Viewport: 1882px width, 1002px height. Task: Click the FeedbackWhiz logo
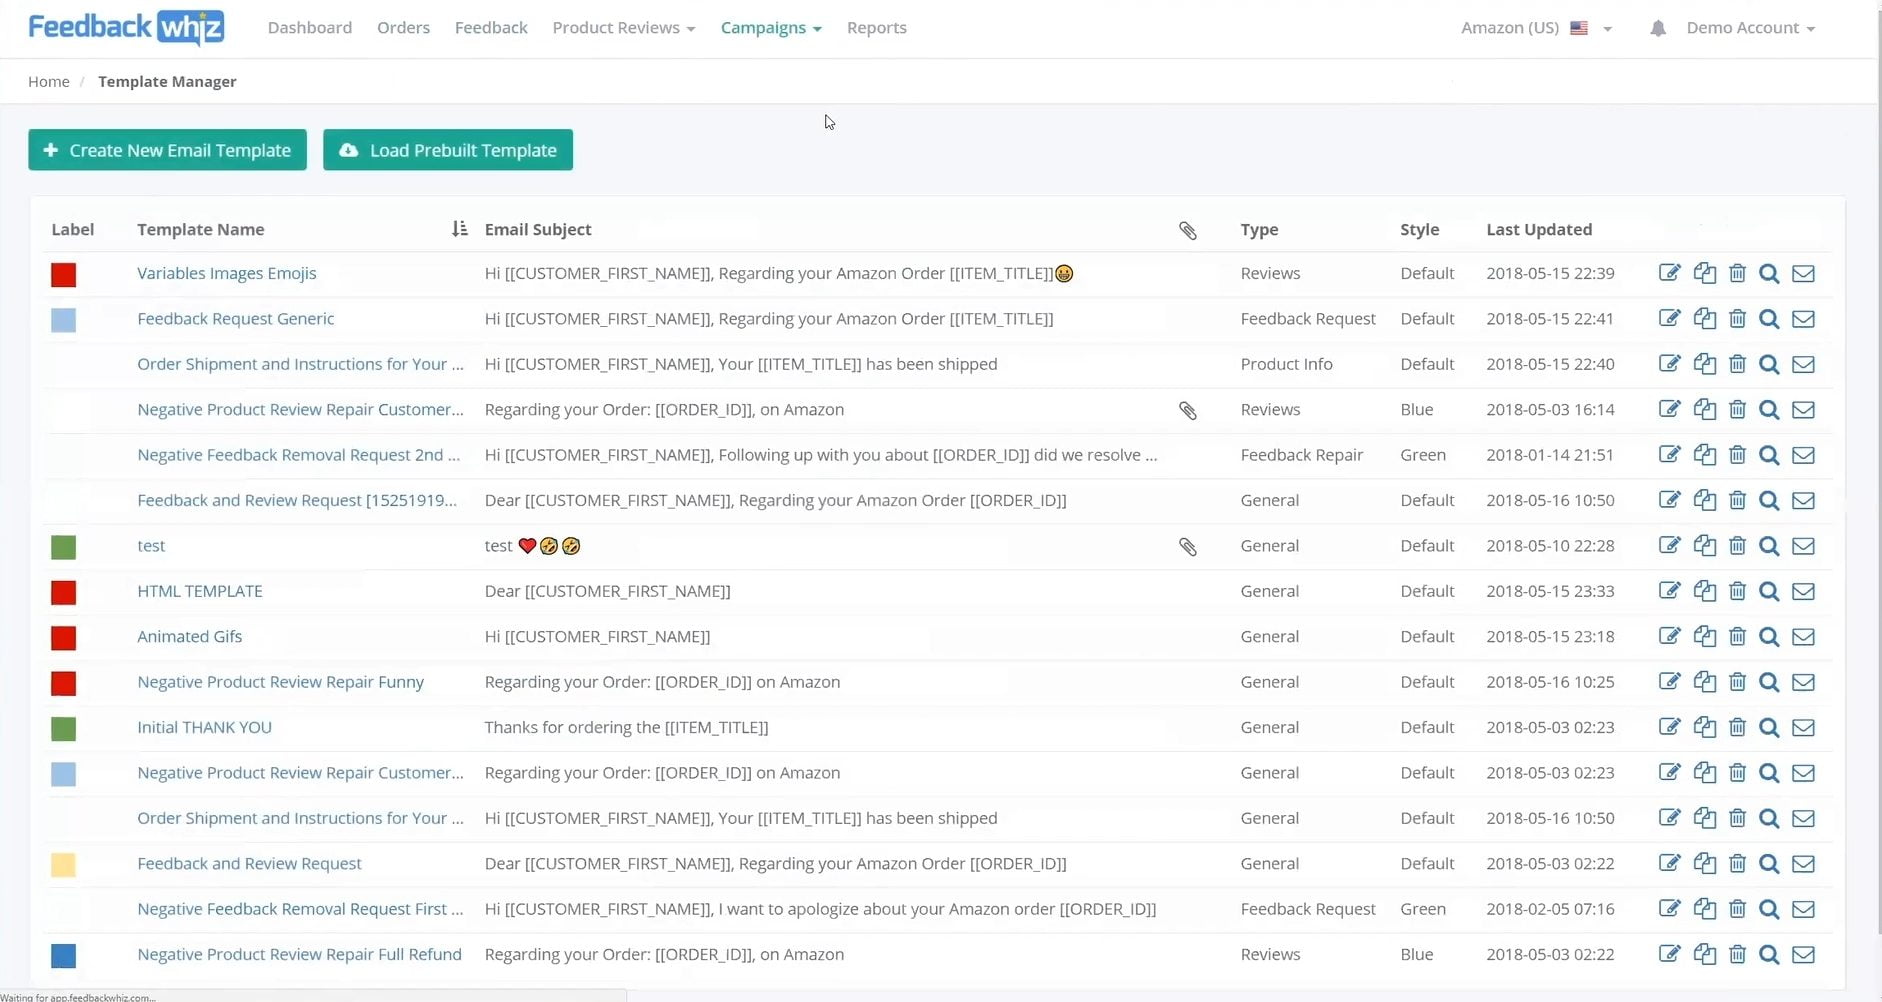[126, 28]
